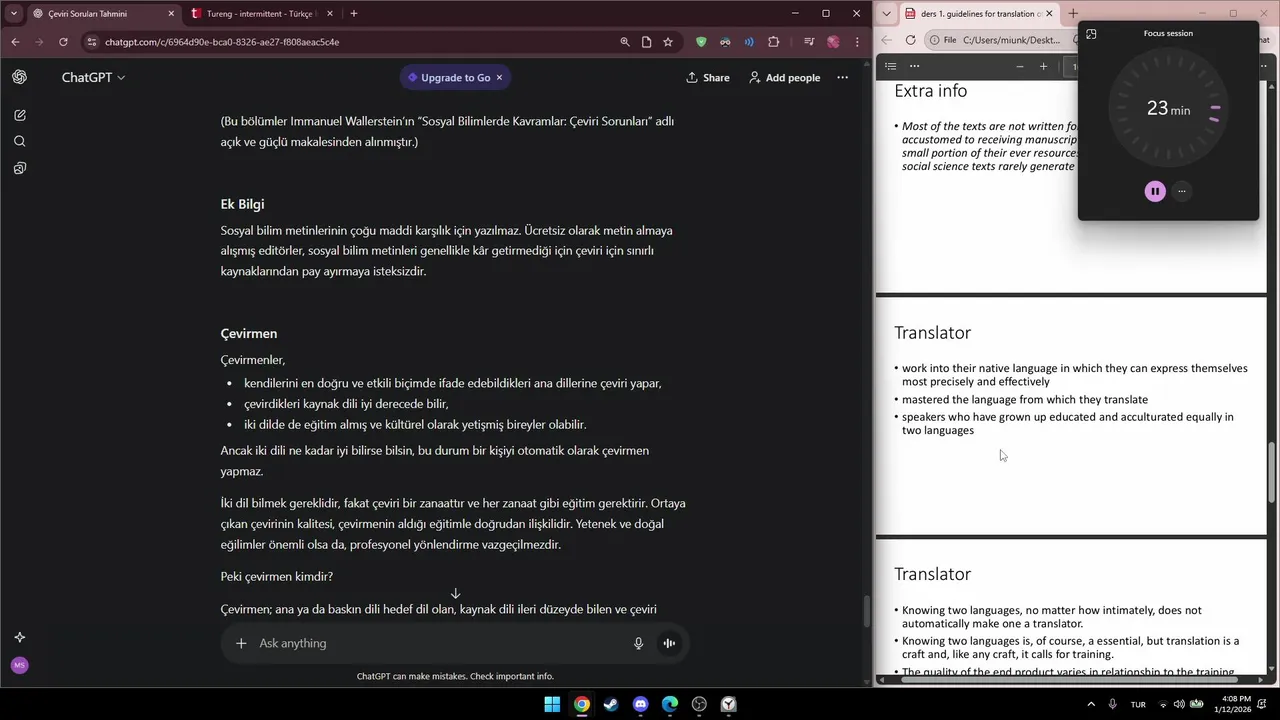This screenshot has width=1280, height=720.
Task: Open ChatGPT model selector dropdown
Action: (x=93, y=77)
